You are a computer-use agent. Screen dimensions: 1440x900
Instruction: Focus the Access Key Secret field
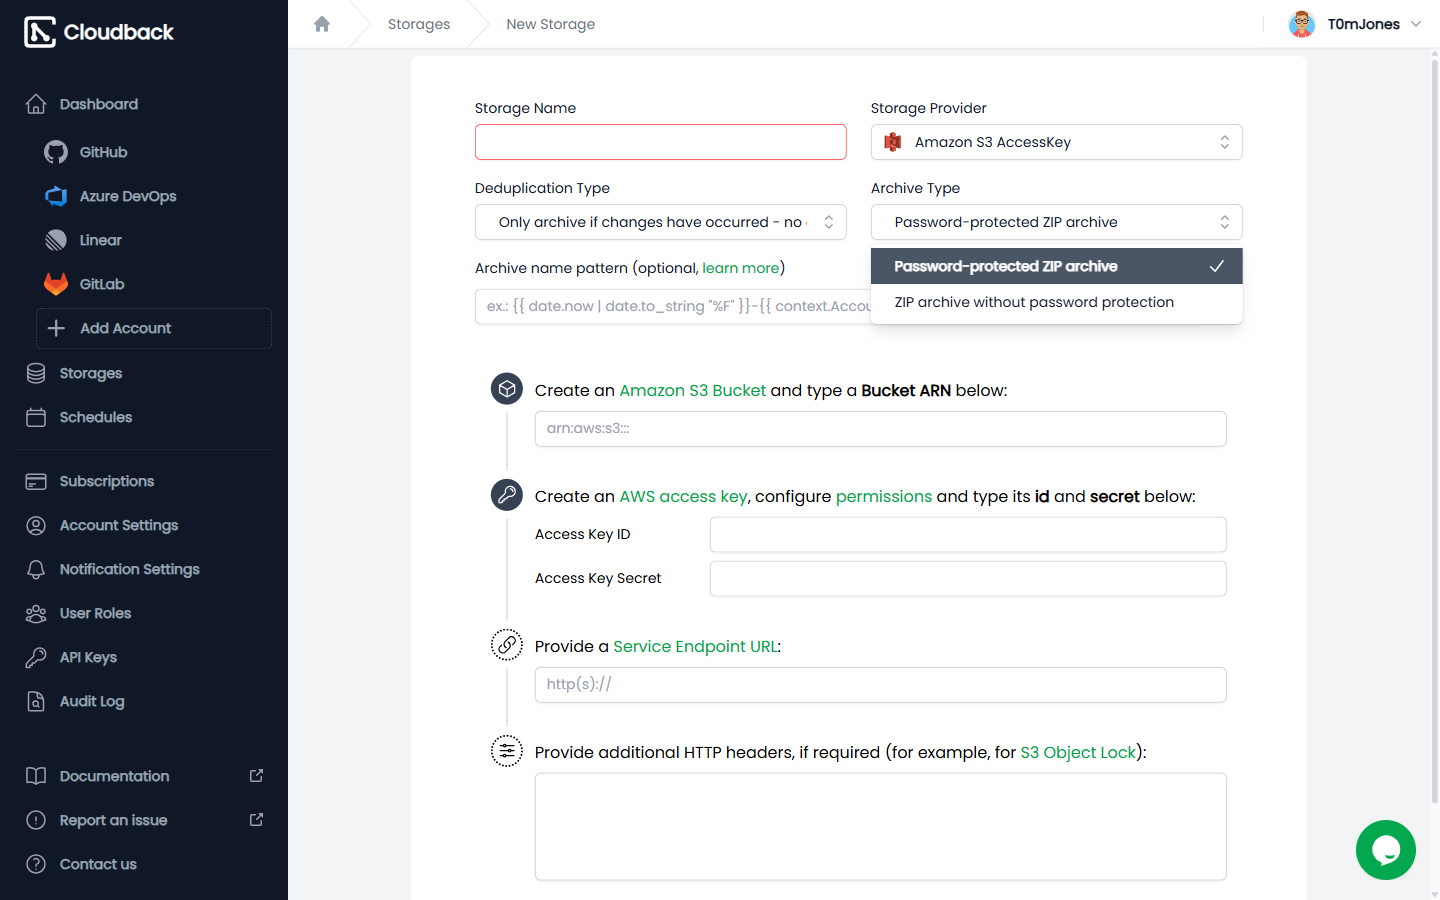pyautogui.click(x=968, y=579)
